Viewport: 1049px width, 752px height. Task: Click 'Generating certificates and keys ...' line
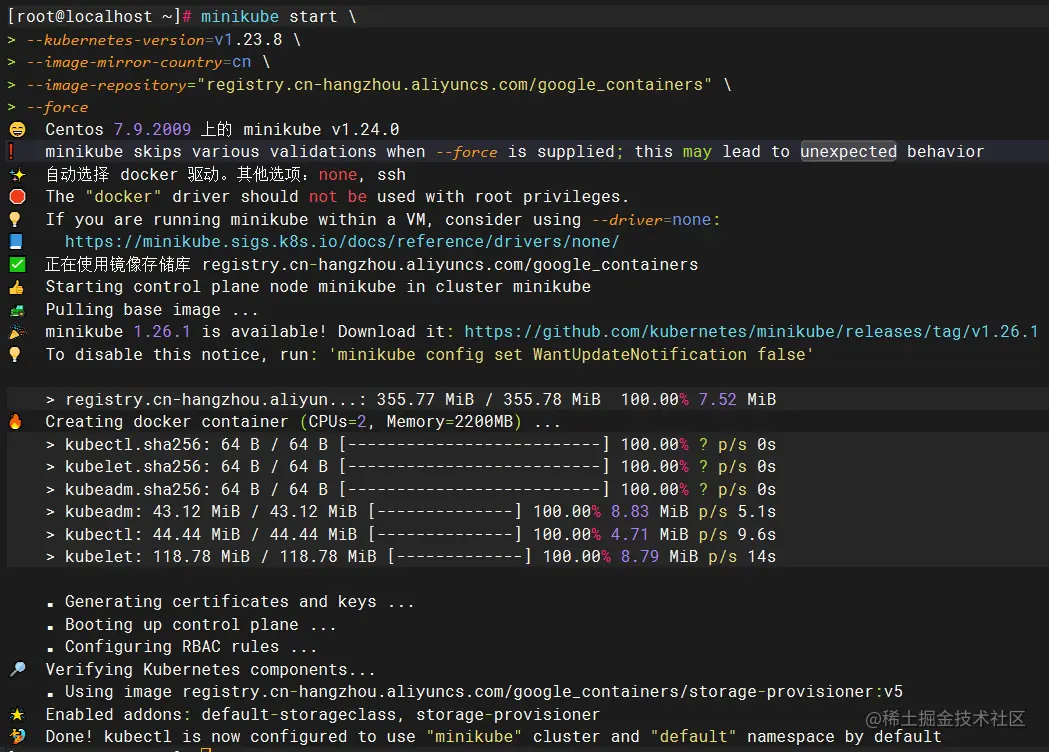pos(240,601)
